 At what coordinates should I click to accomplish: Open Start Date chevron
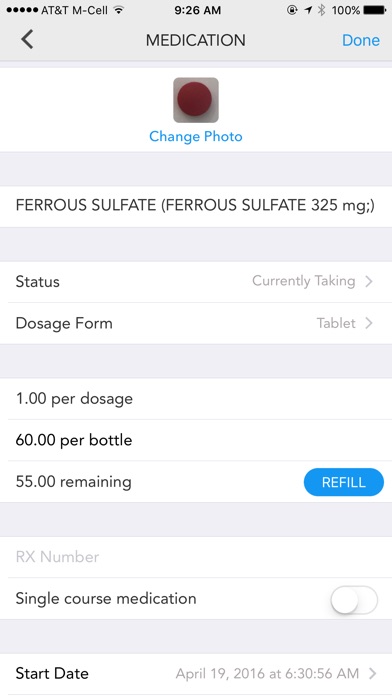coord(372,674)
